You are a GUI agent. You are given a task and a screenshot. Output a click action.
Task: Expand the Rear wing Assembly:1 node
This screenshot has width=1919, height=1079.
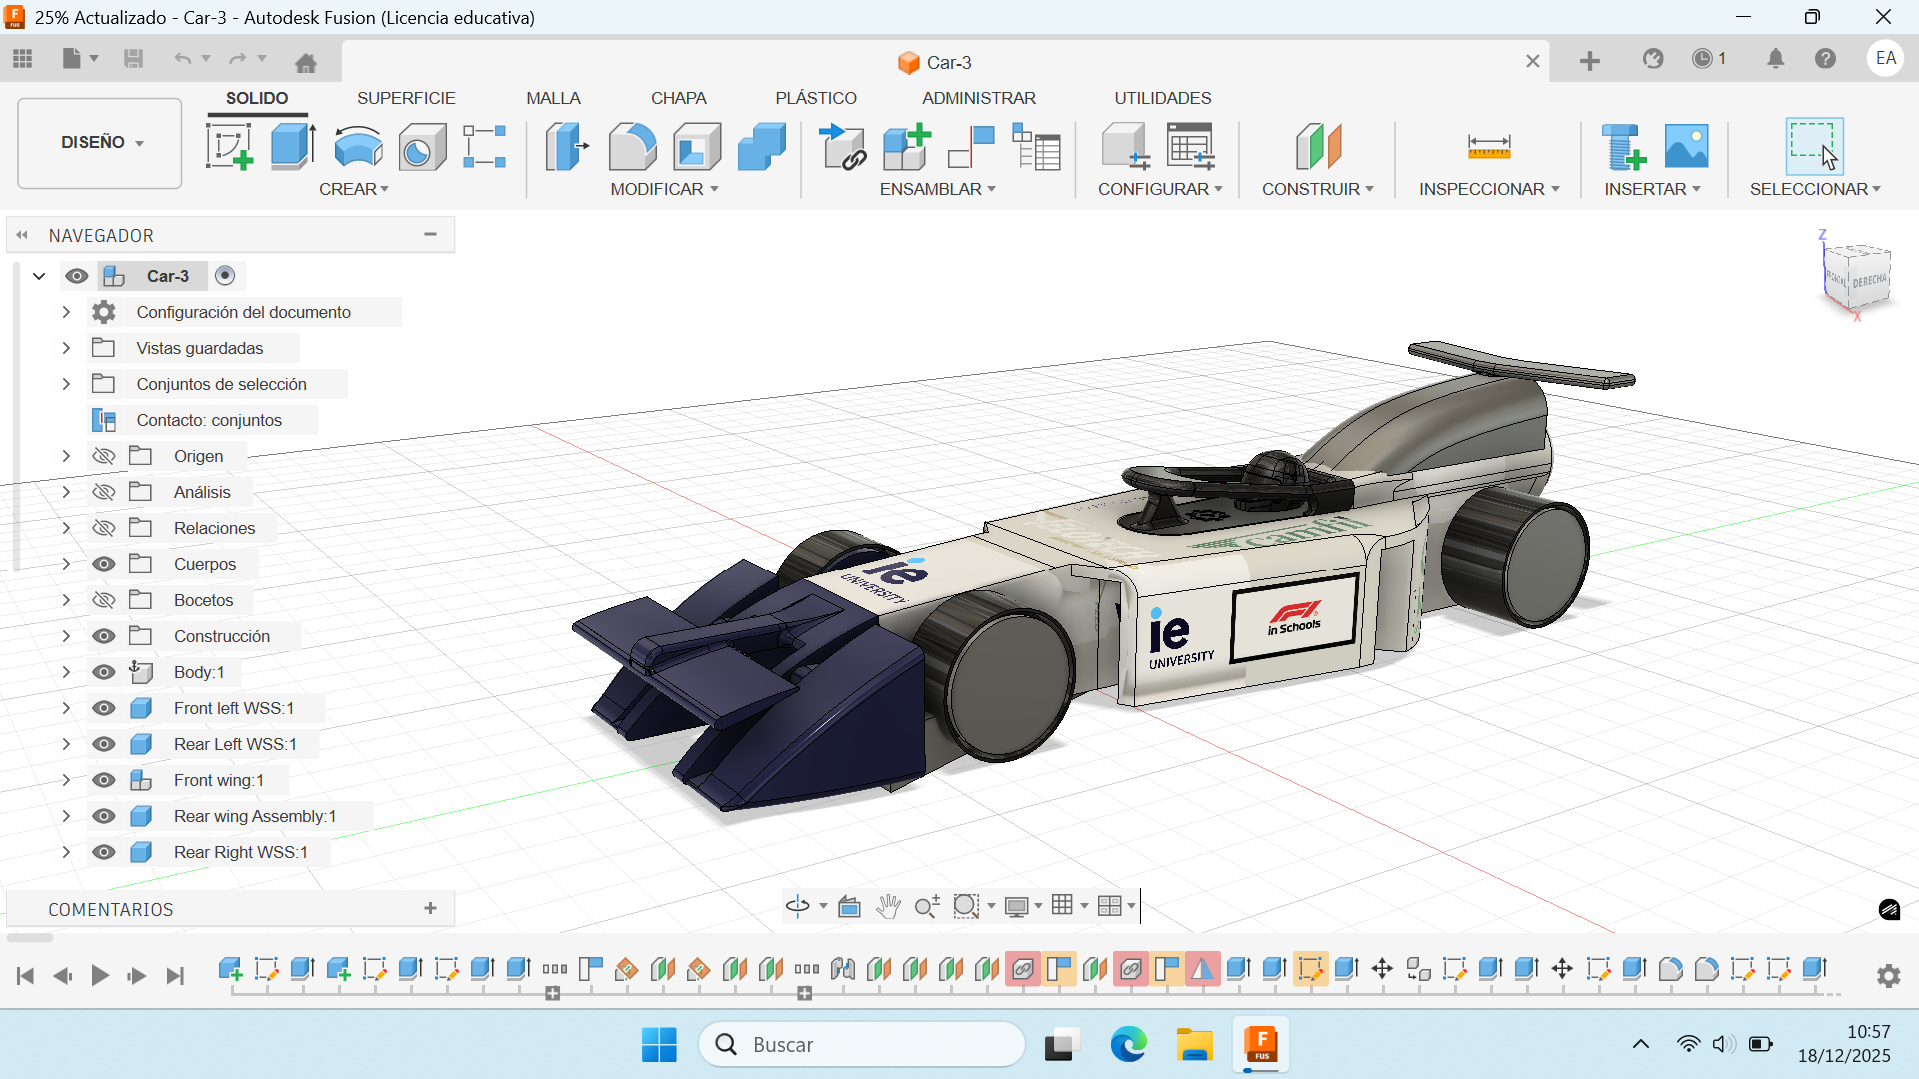click(66, 816)
